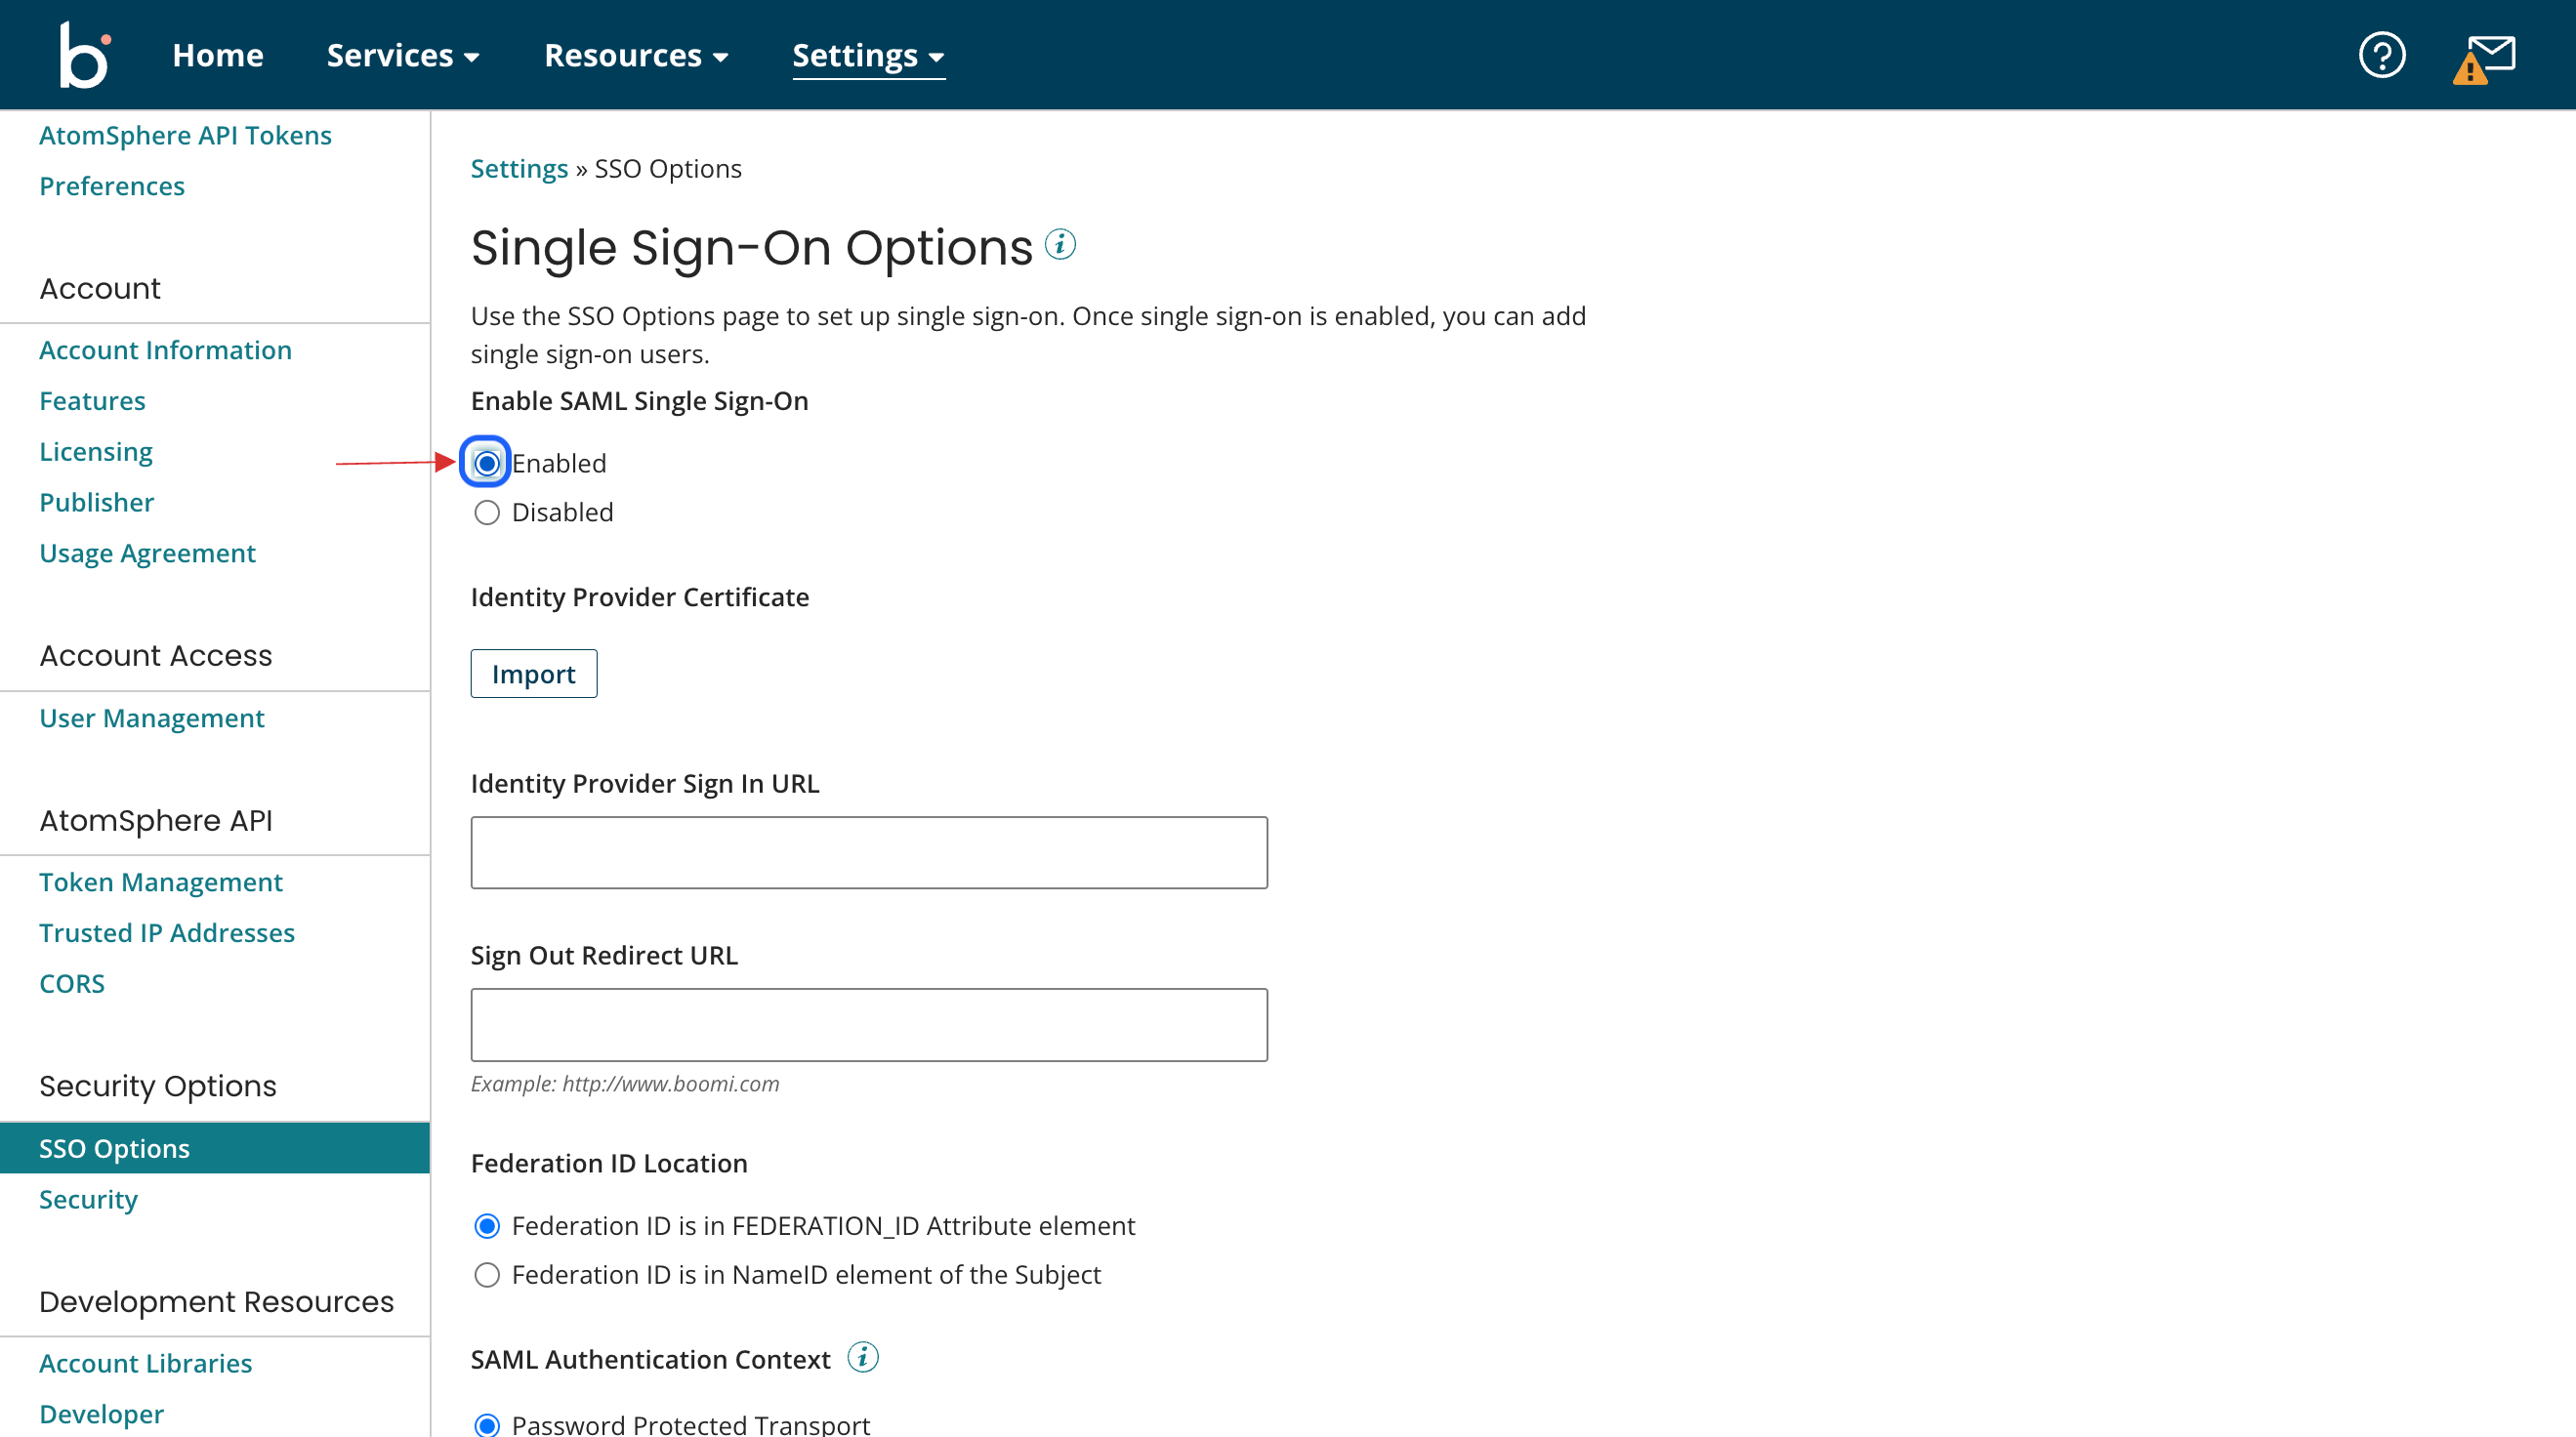Open Account Information settings page

(x=164, y=349)
